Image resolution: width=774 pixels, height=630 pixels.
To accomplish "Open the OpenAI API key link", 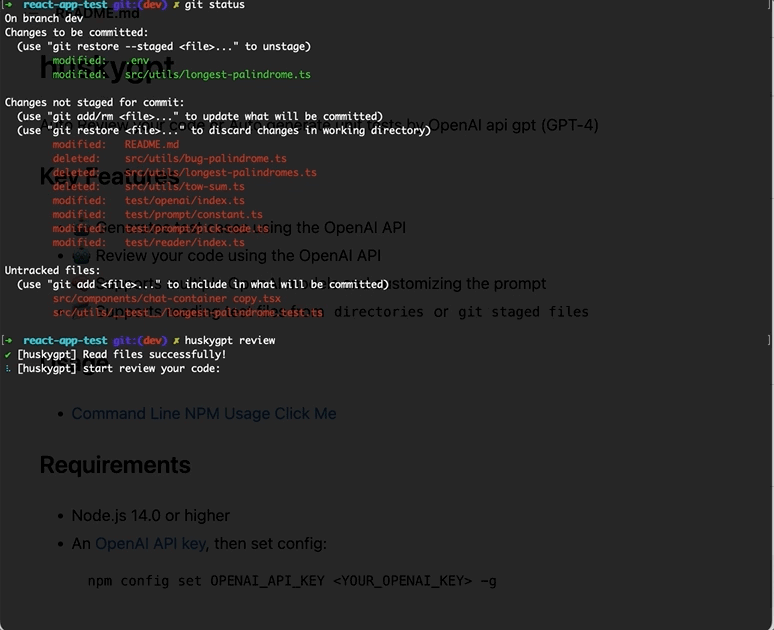I will tap(150, 543).
